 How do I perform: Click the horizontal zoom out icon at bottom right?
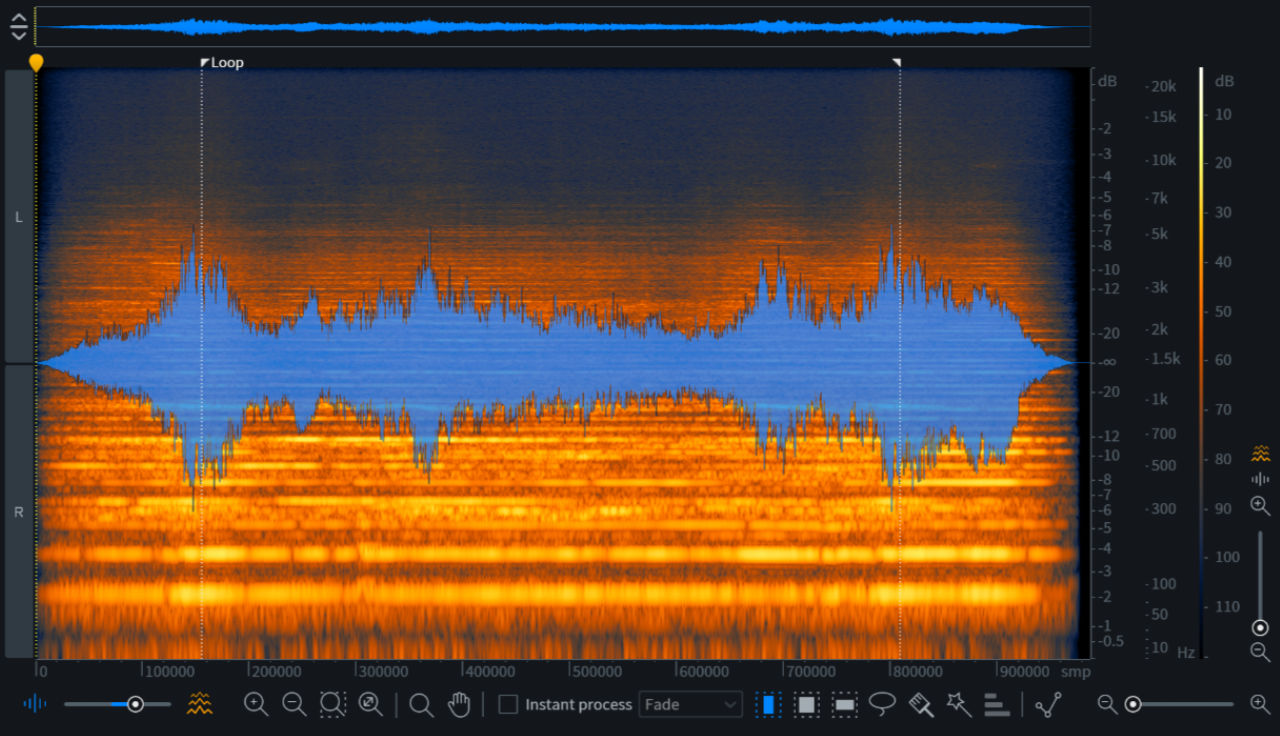click(1107, 704)
